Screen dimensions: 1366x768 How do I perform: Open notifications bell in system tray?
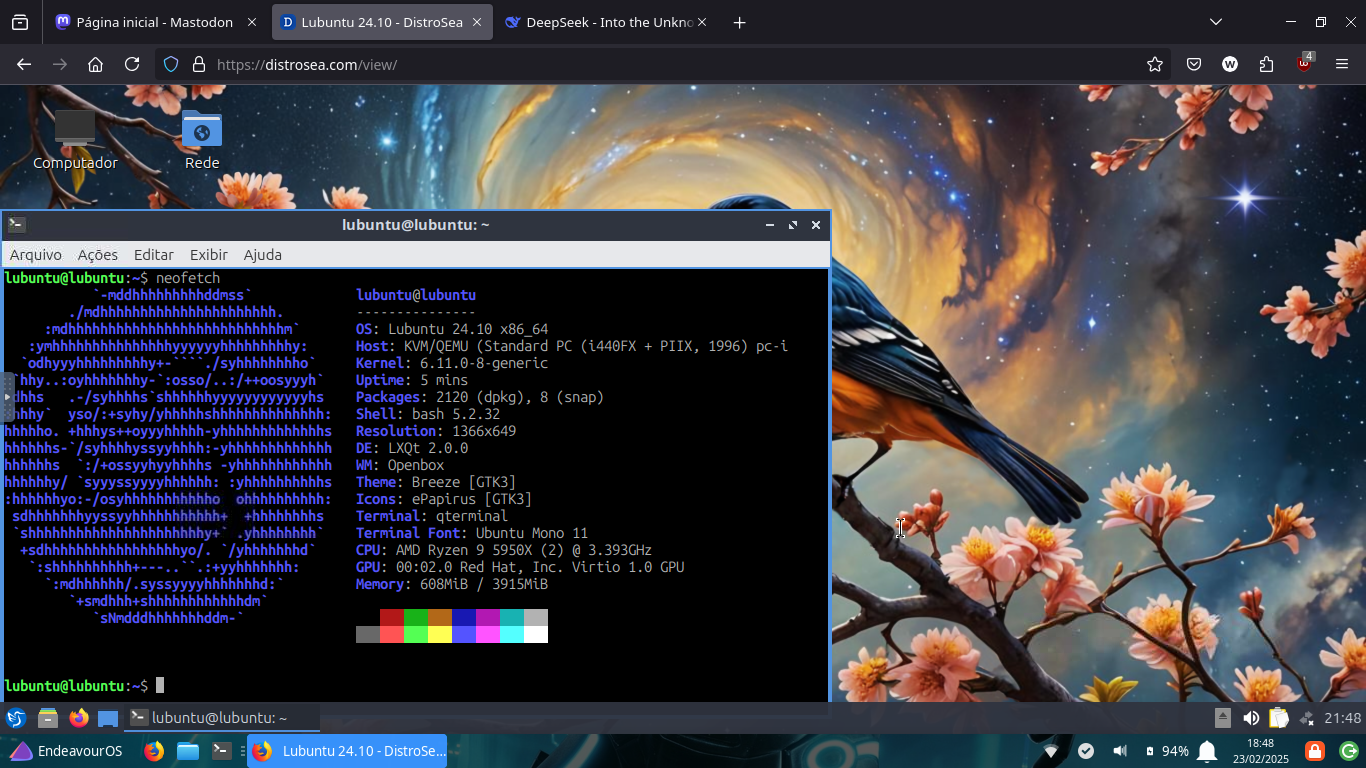coord(1207,751)
